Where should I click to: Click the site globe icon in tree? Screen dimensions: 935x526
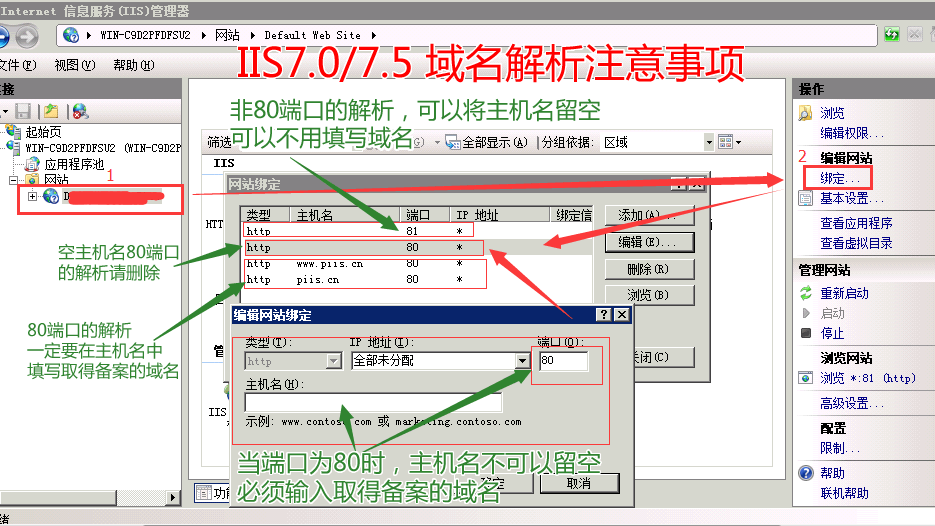tap(51, 196)
